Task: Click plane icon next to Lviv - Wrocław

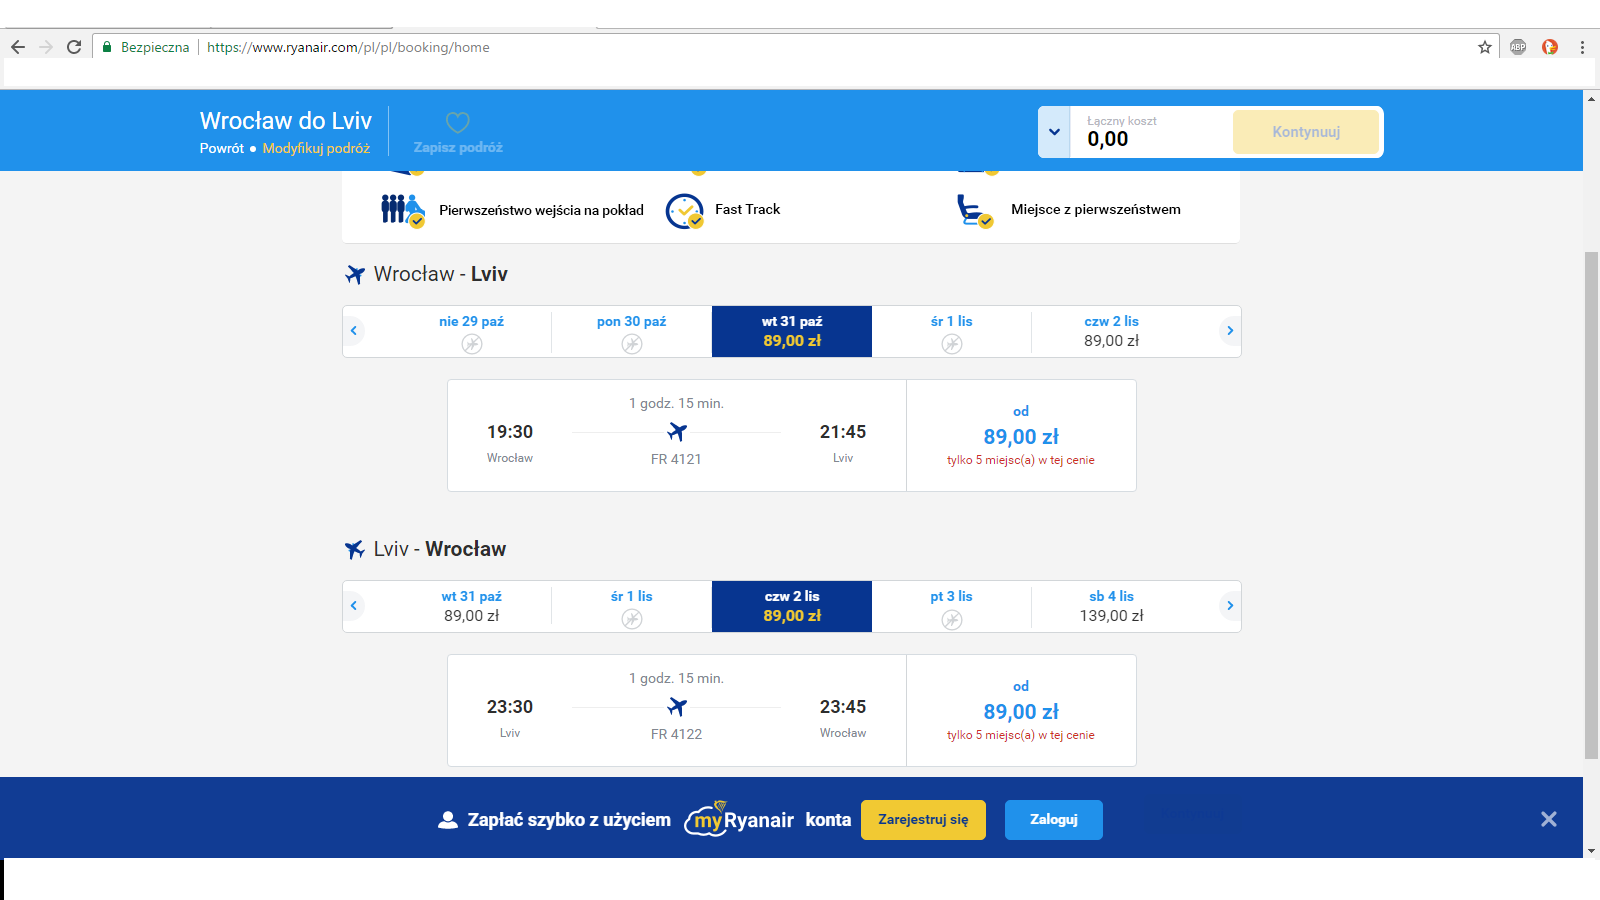Action: point(355,549)
